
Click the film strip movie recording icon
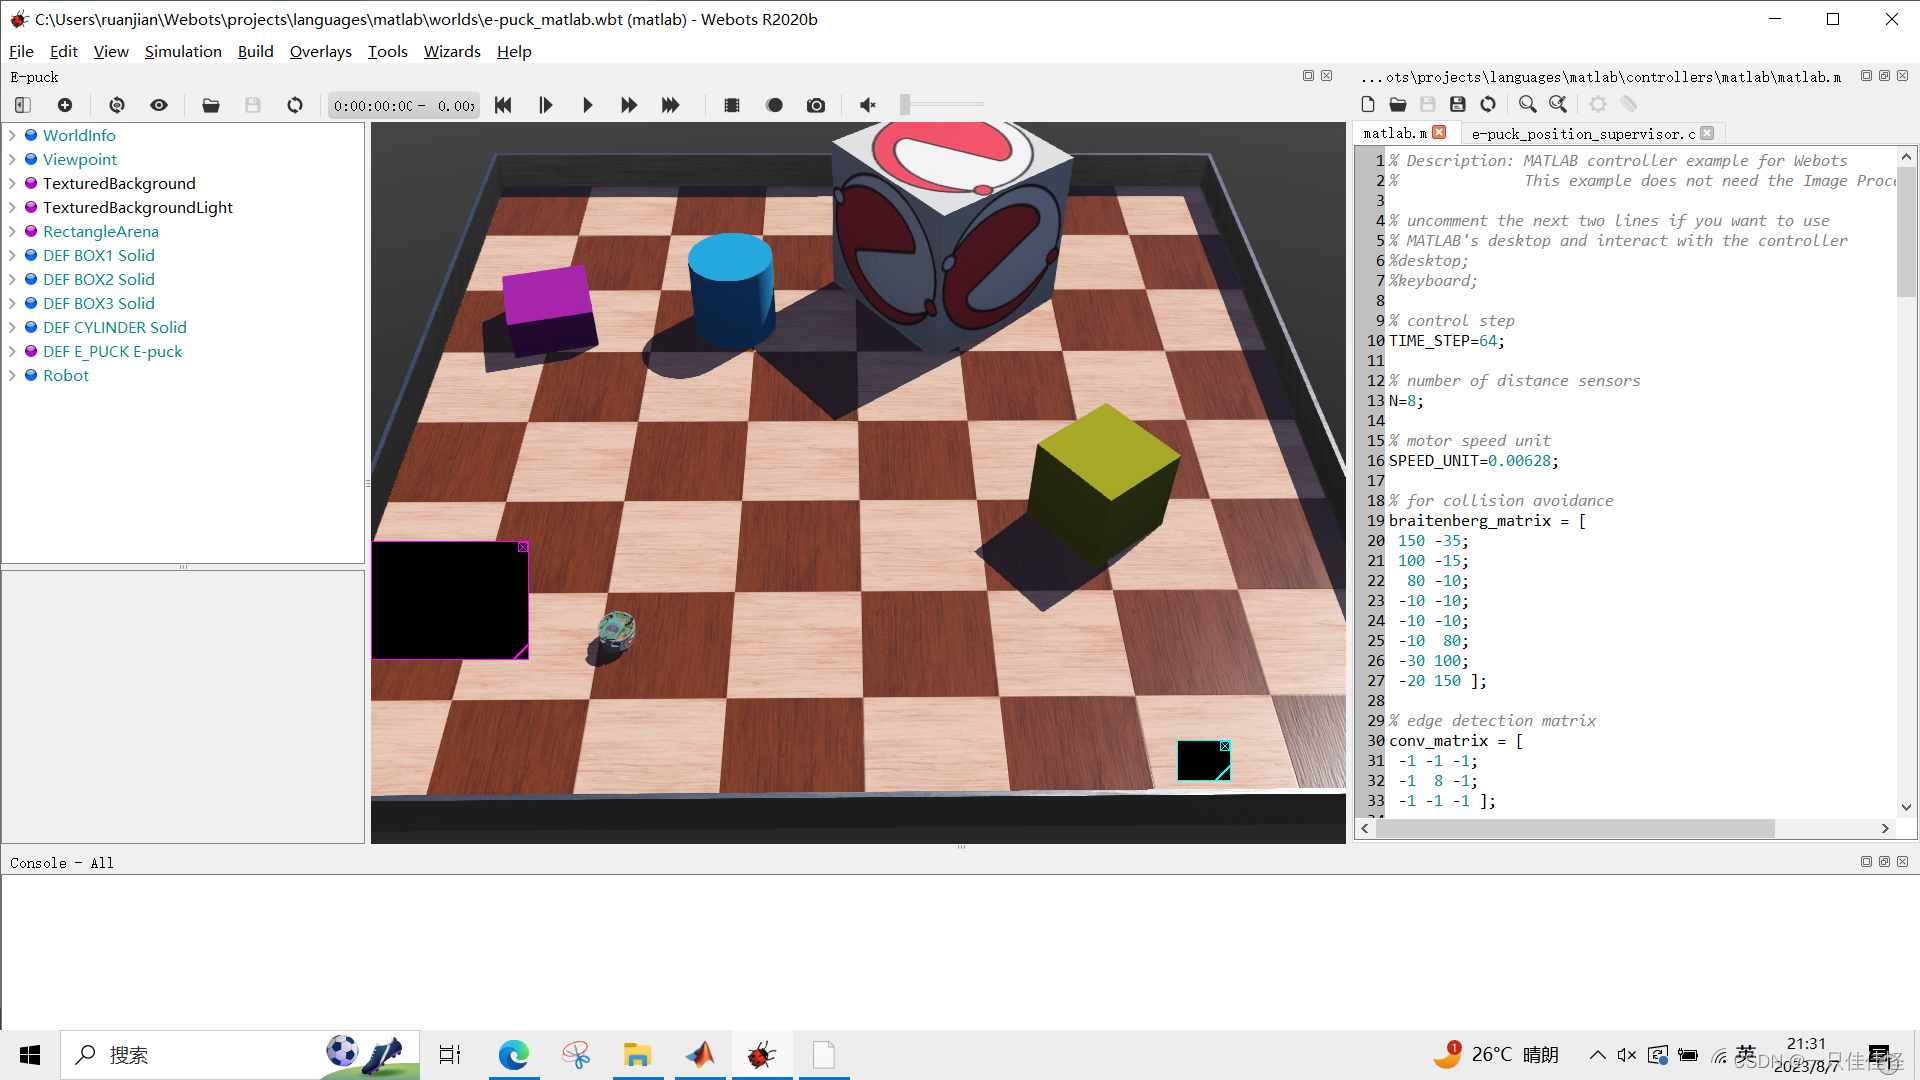[732, 105]
